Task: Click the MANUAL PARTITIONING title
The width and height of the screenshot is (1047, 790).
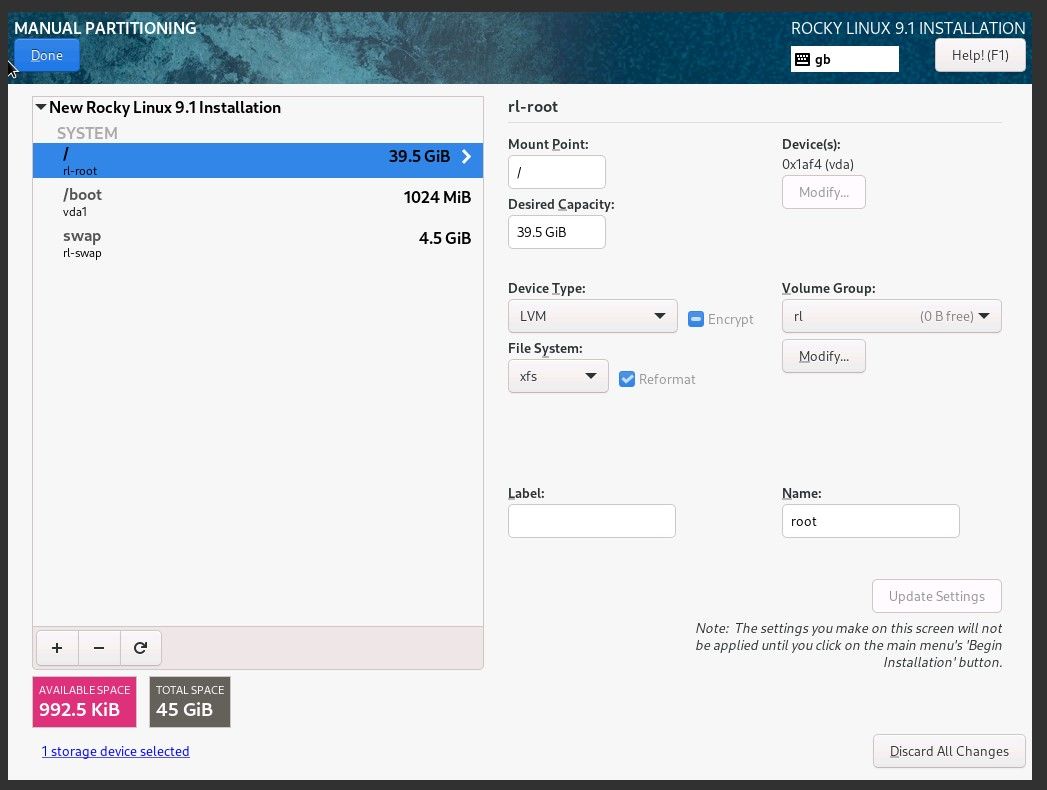Action: pyautogui.click(x=106, y=28)
